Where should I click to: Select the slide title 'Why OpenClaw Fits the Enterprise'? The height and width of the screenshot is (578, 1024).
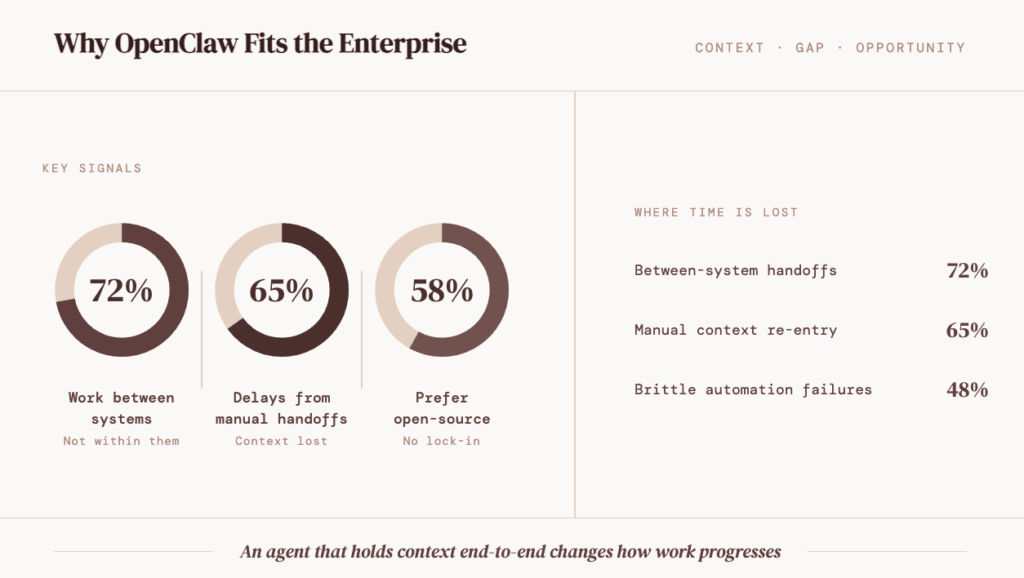coord(260,45)
